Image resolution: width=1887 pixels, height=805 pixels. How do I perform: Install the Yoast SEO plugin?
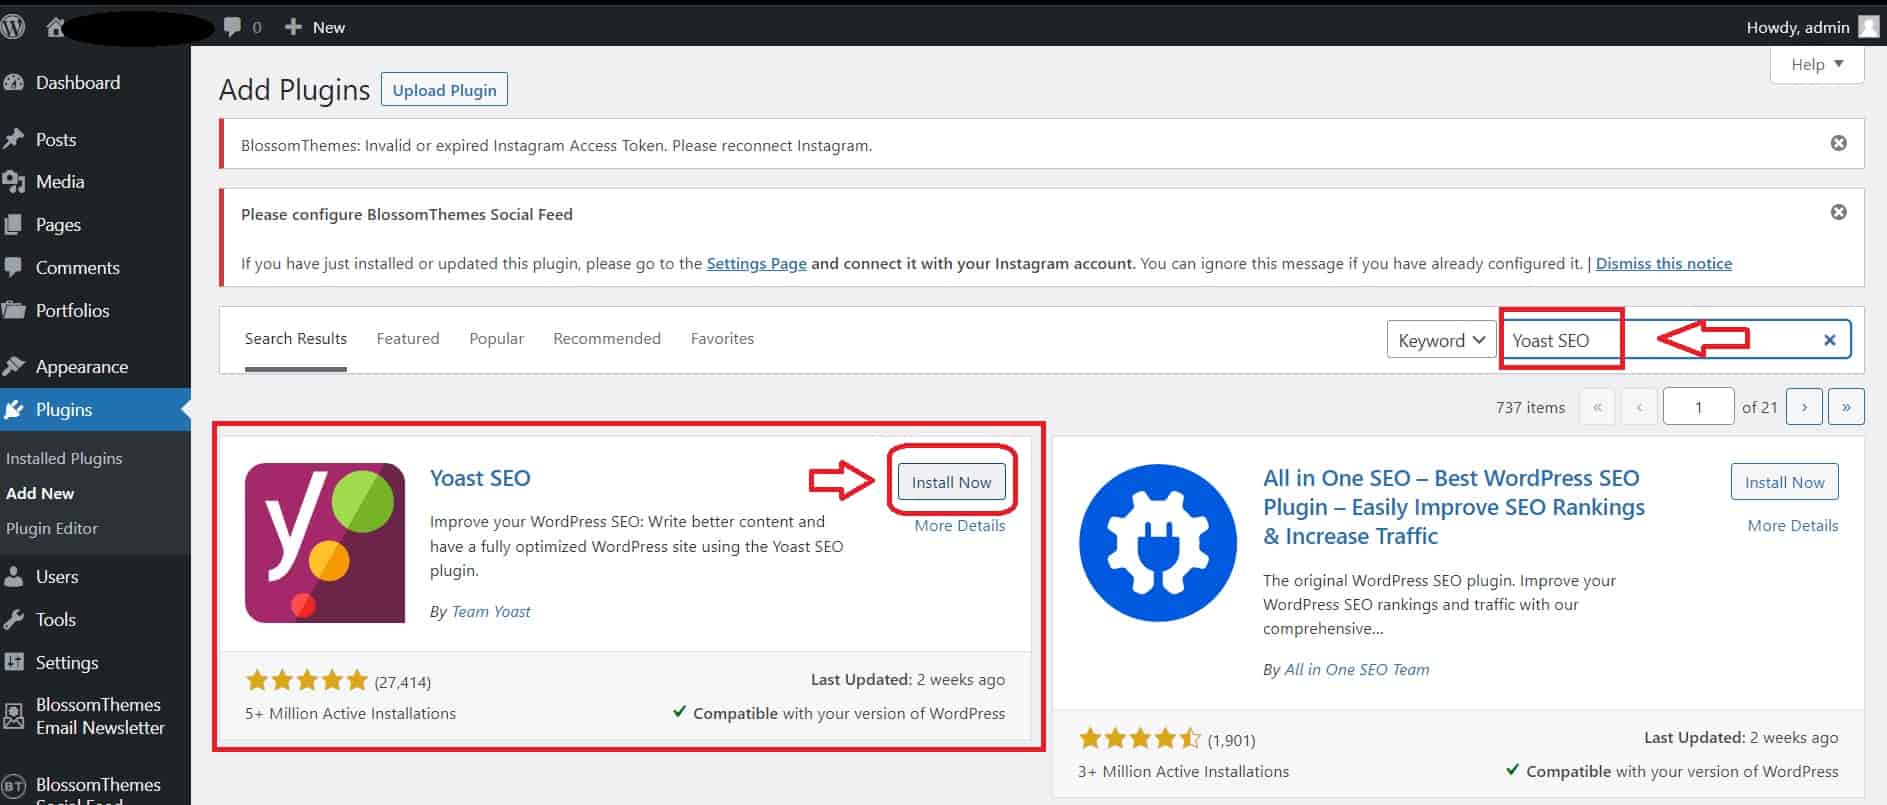click(x=951, y=482)
